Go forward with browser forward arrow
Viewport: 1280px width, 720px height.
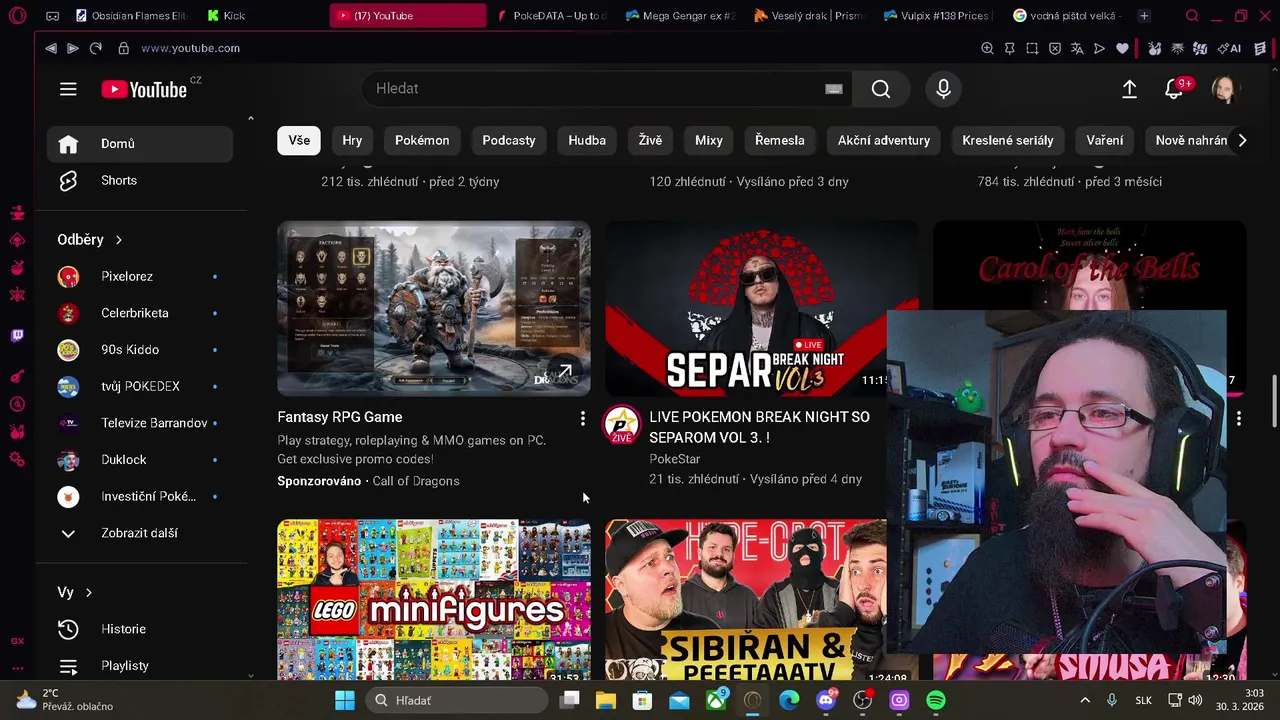73,48
